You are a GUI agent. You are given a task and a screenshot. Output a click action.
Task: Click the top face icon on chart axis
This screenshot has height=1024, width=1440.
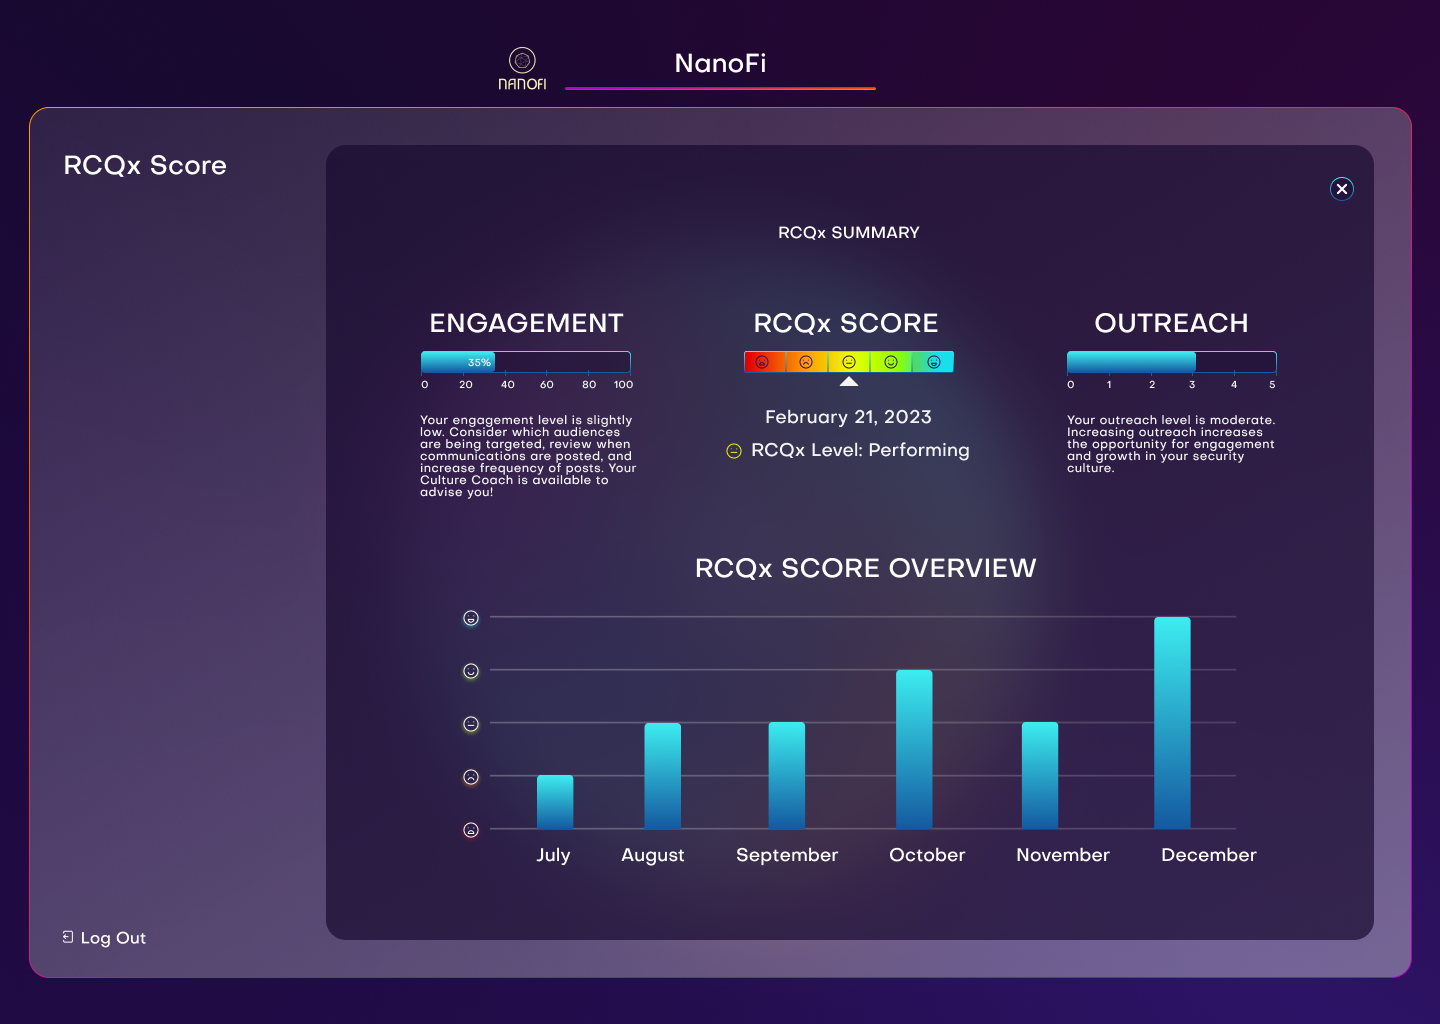tap(471, 618)
